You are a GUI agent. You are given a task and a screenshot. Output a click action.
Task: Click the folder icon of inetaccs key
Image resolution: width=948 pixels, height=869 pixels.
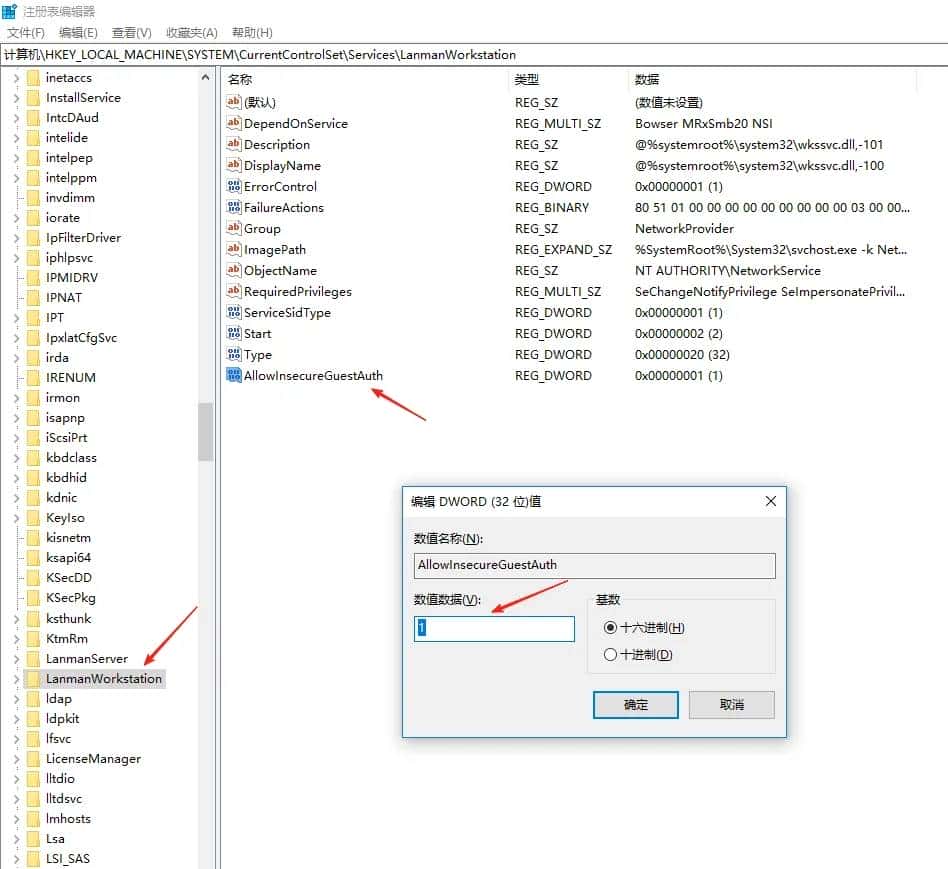34,78
